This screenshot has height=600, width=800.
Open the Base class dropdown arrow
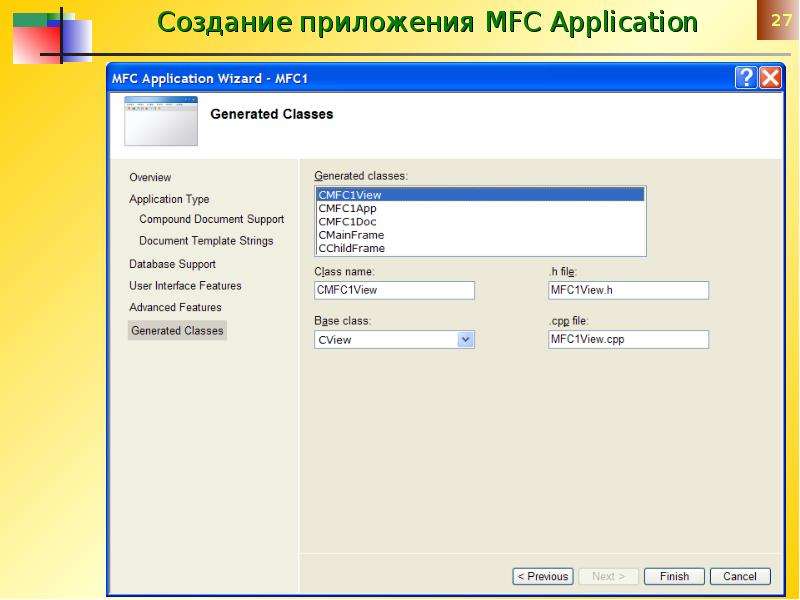click(465, 340)
